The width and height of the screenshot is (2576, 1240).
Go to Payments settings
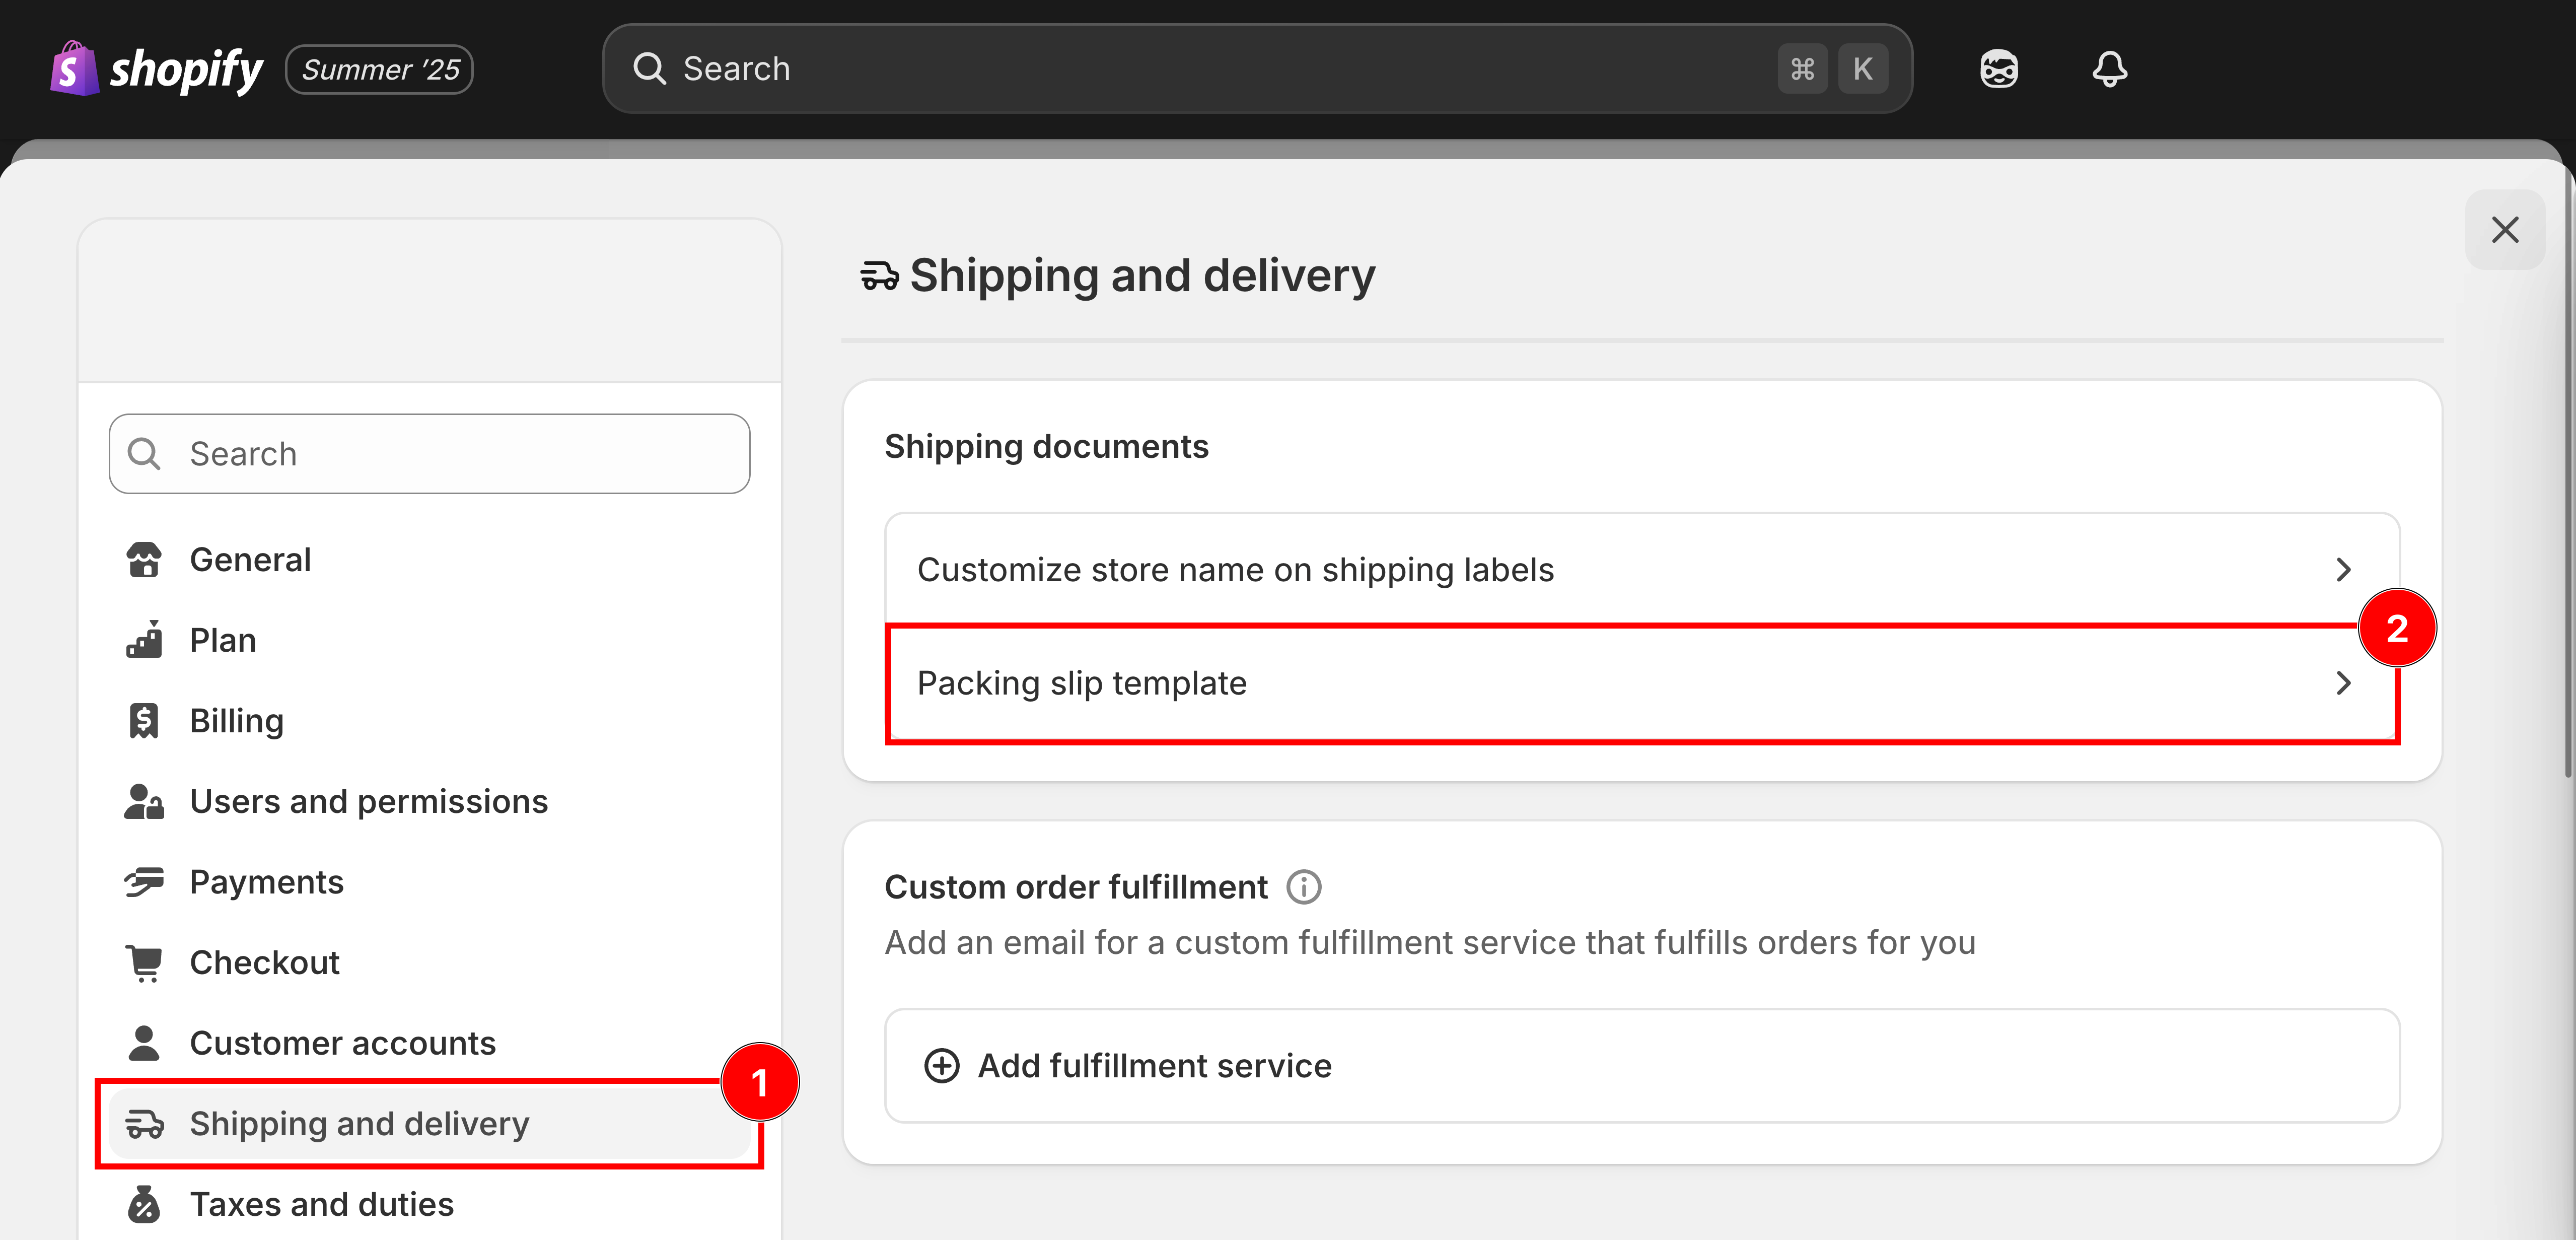(x=430, y=882)
